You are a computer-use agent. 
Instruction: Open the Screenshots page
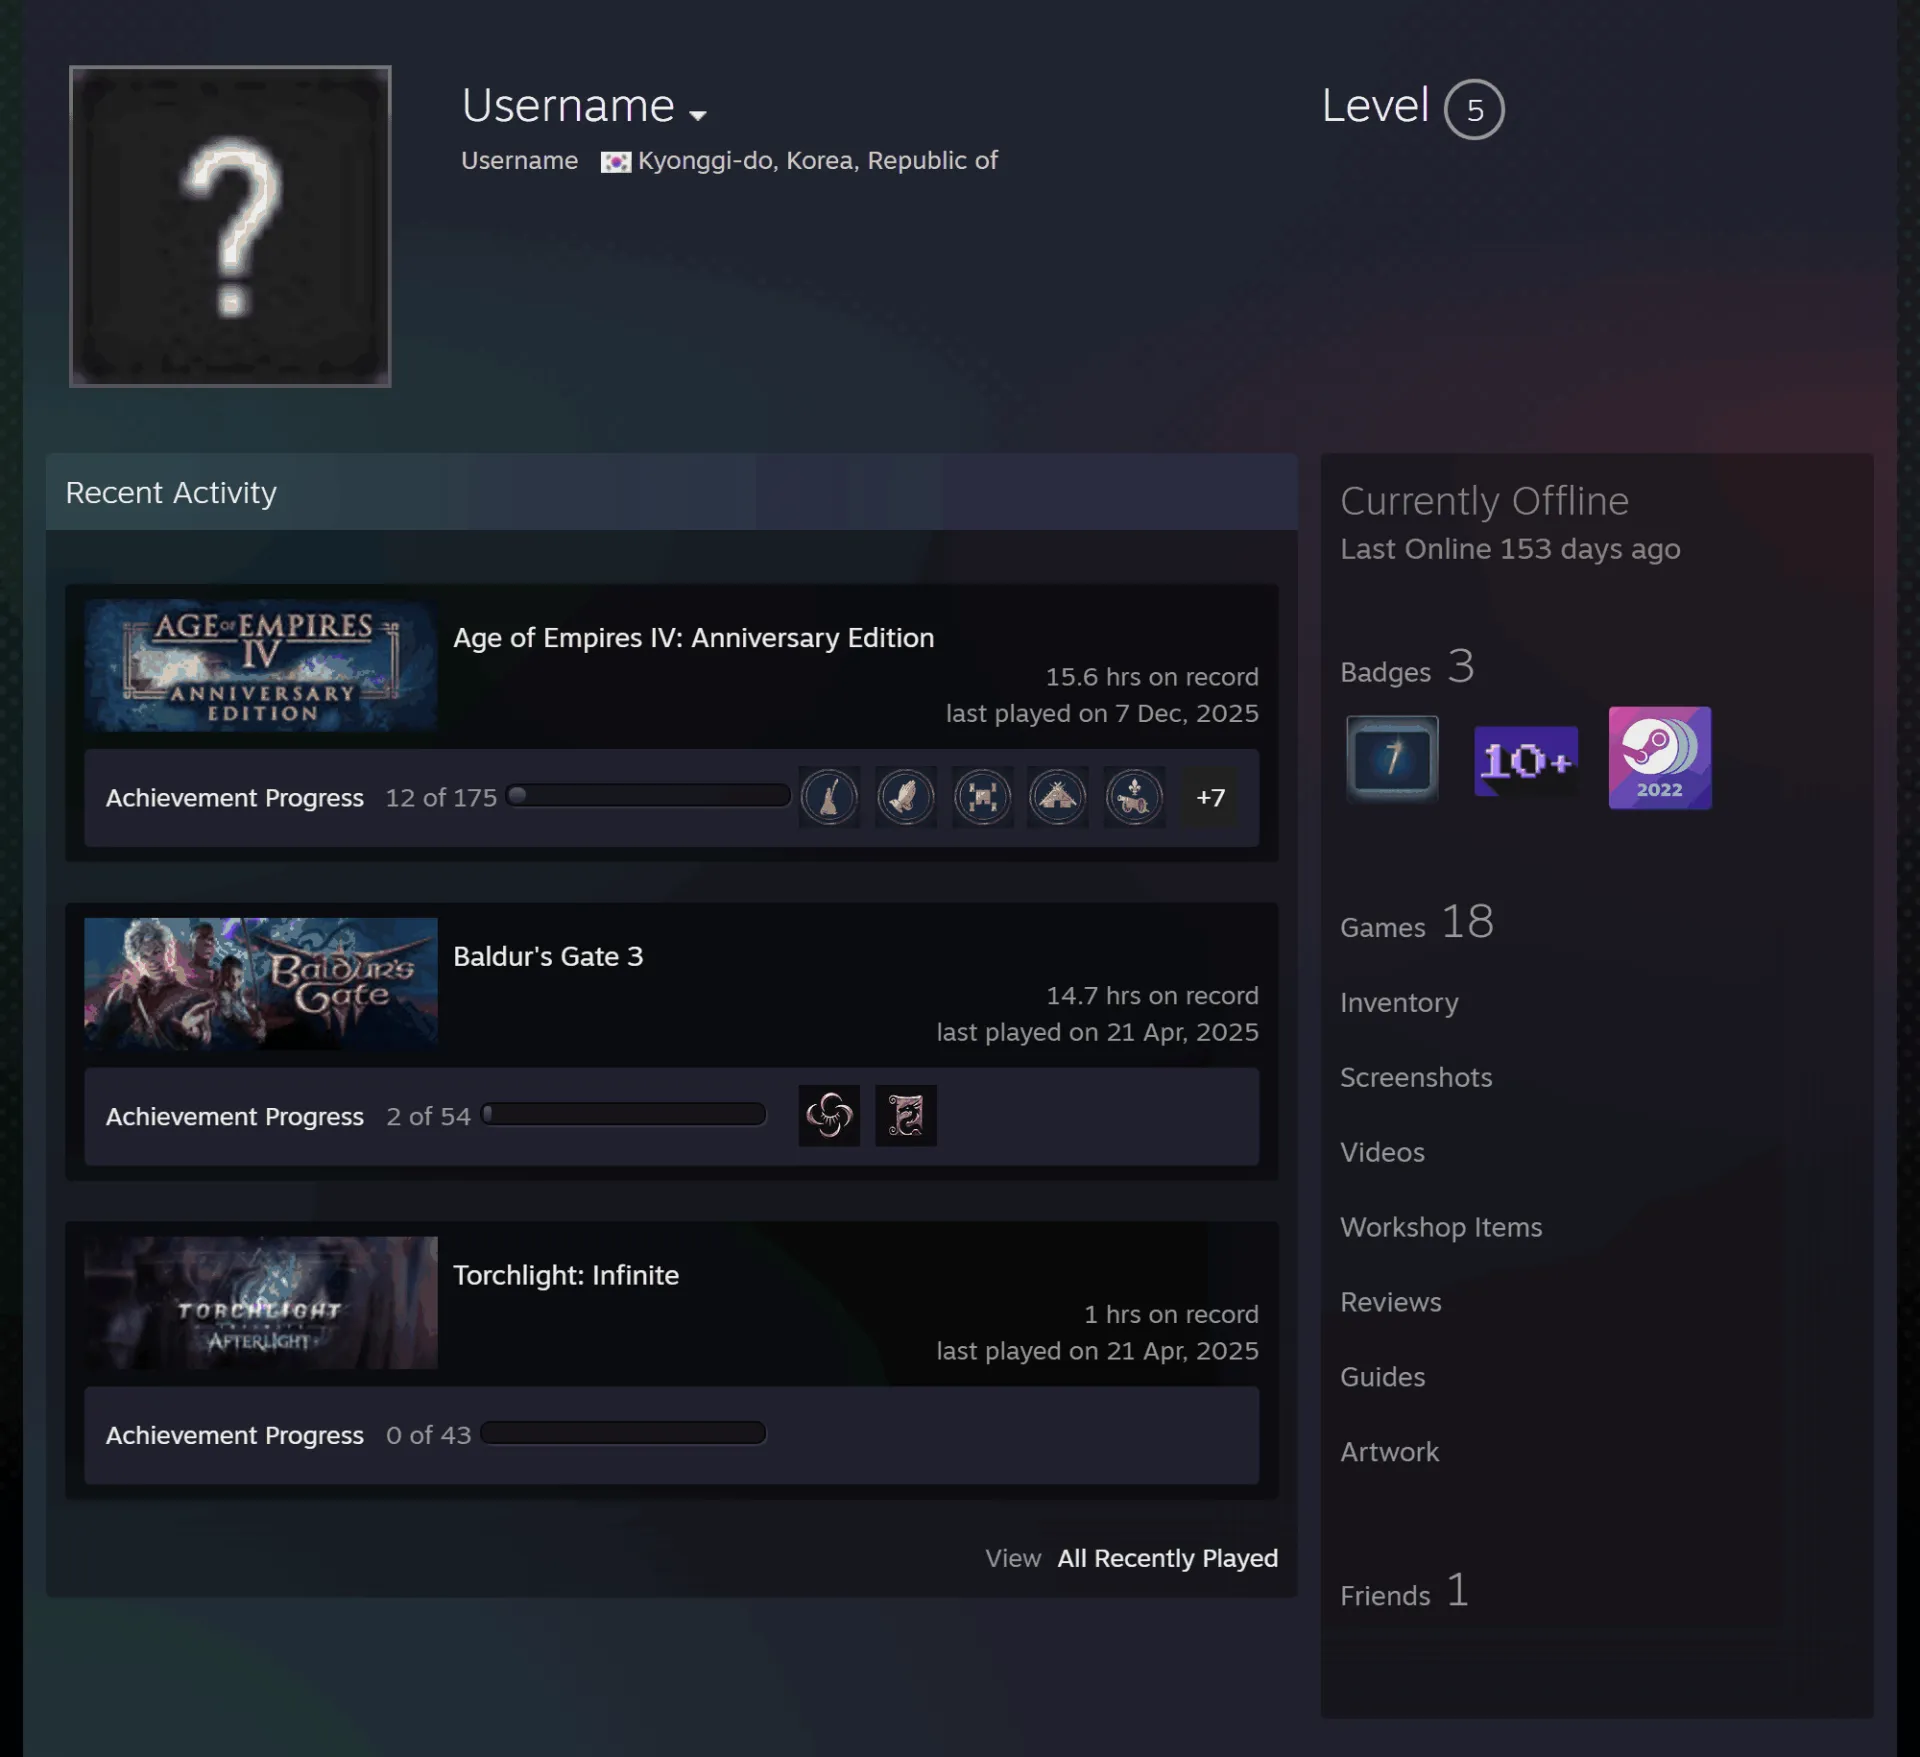tap(1416, 1078)
